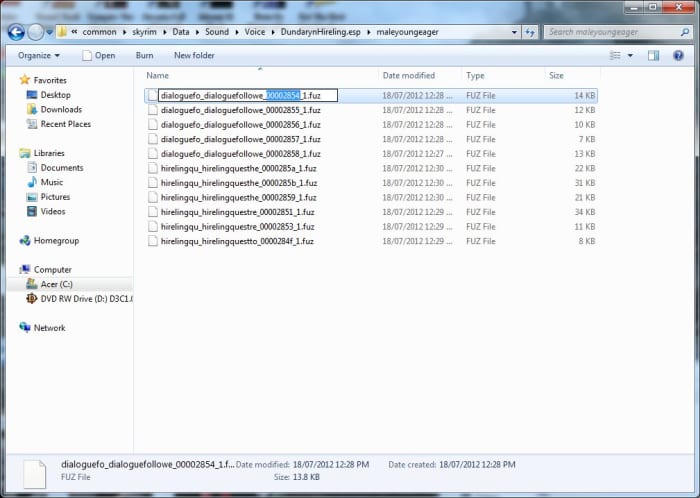This screenshot has height=498, width=700.
Task: Open the view options dropdown arrow
Action: pos(630,56)
